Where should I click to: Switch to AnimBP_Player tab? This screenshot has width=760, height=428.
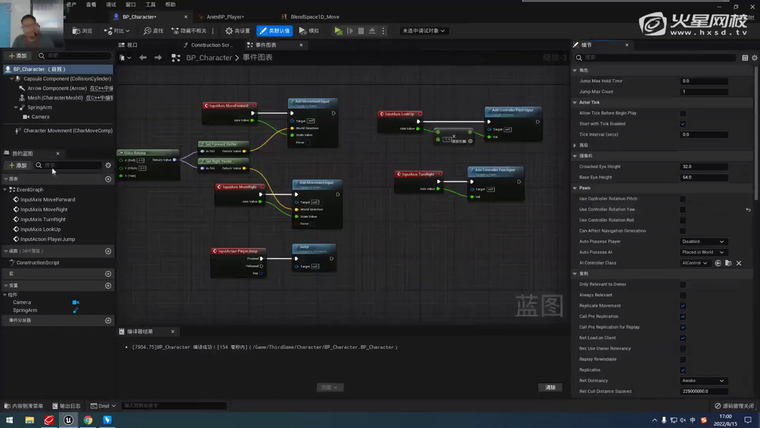(x=225, y=16)
